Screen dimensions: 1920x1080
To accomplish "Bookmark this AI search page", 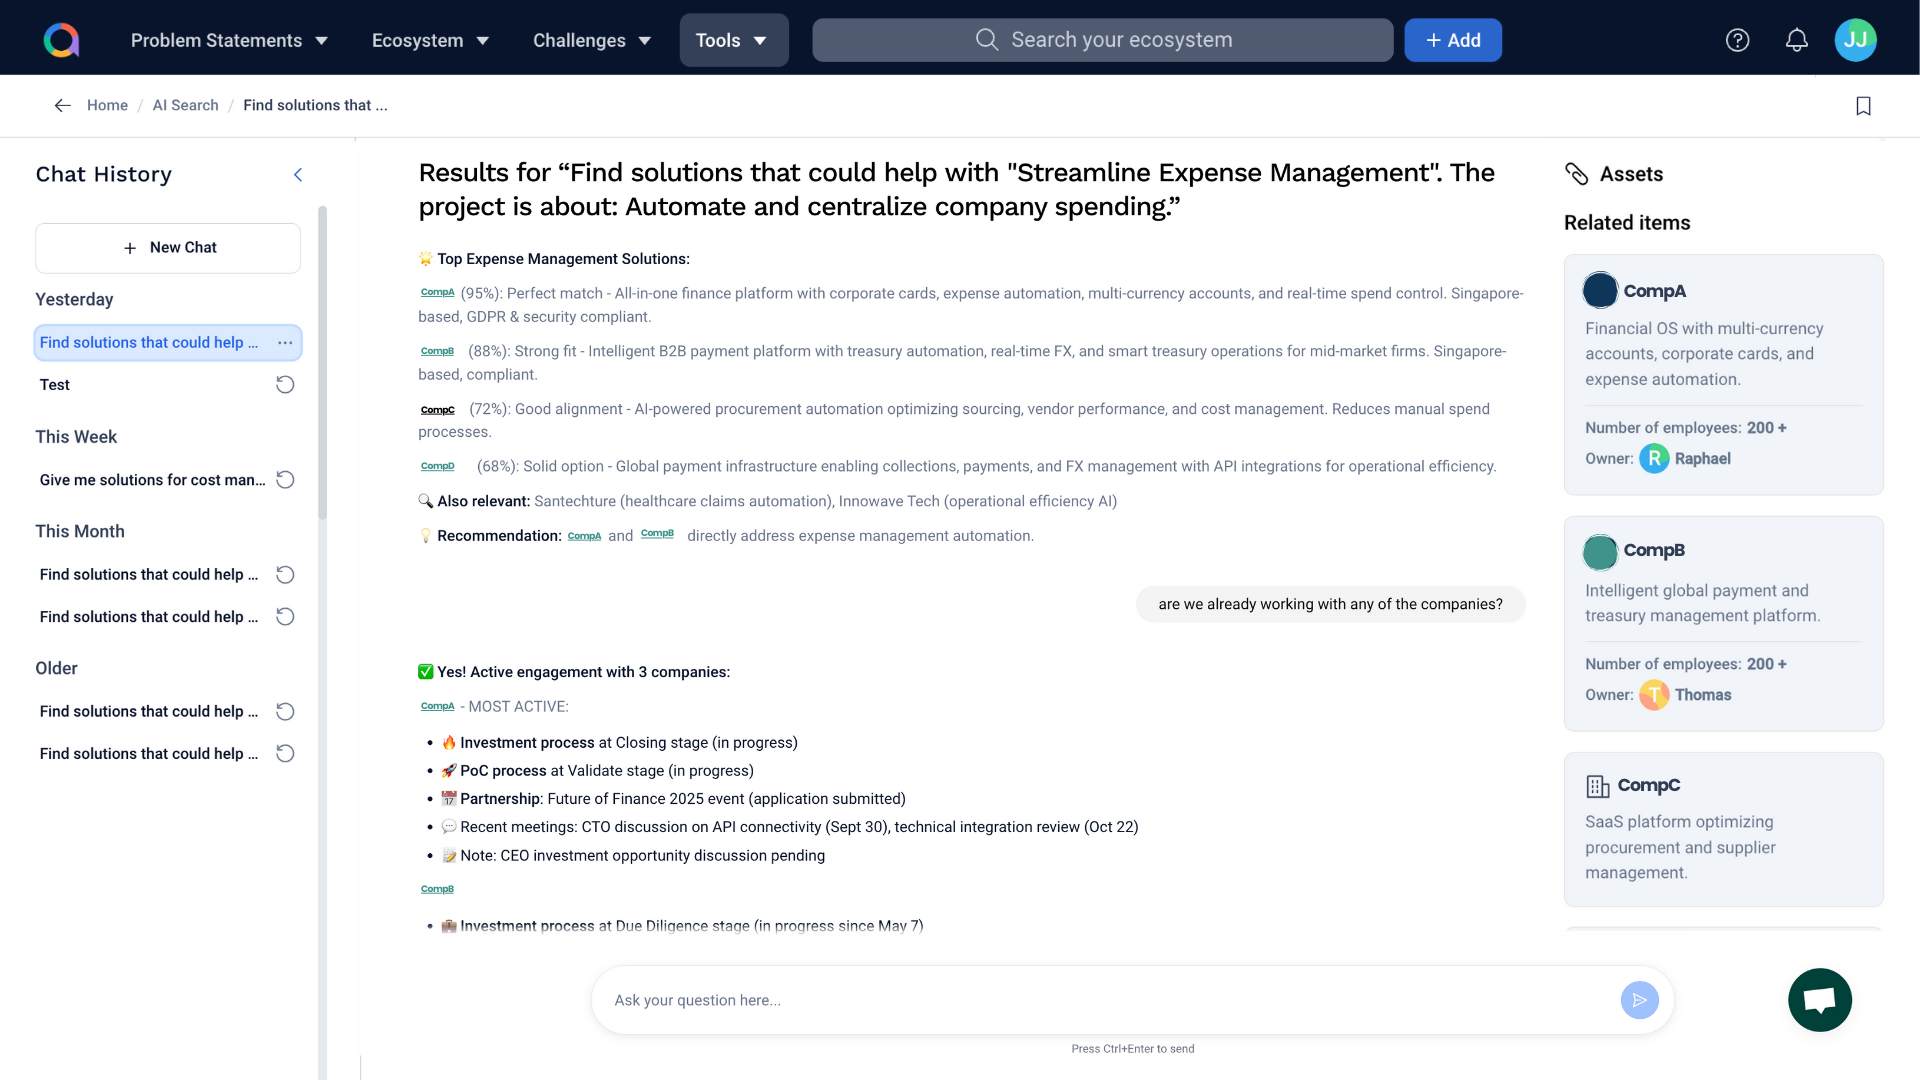I will click(1863, 106).
